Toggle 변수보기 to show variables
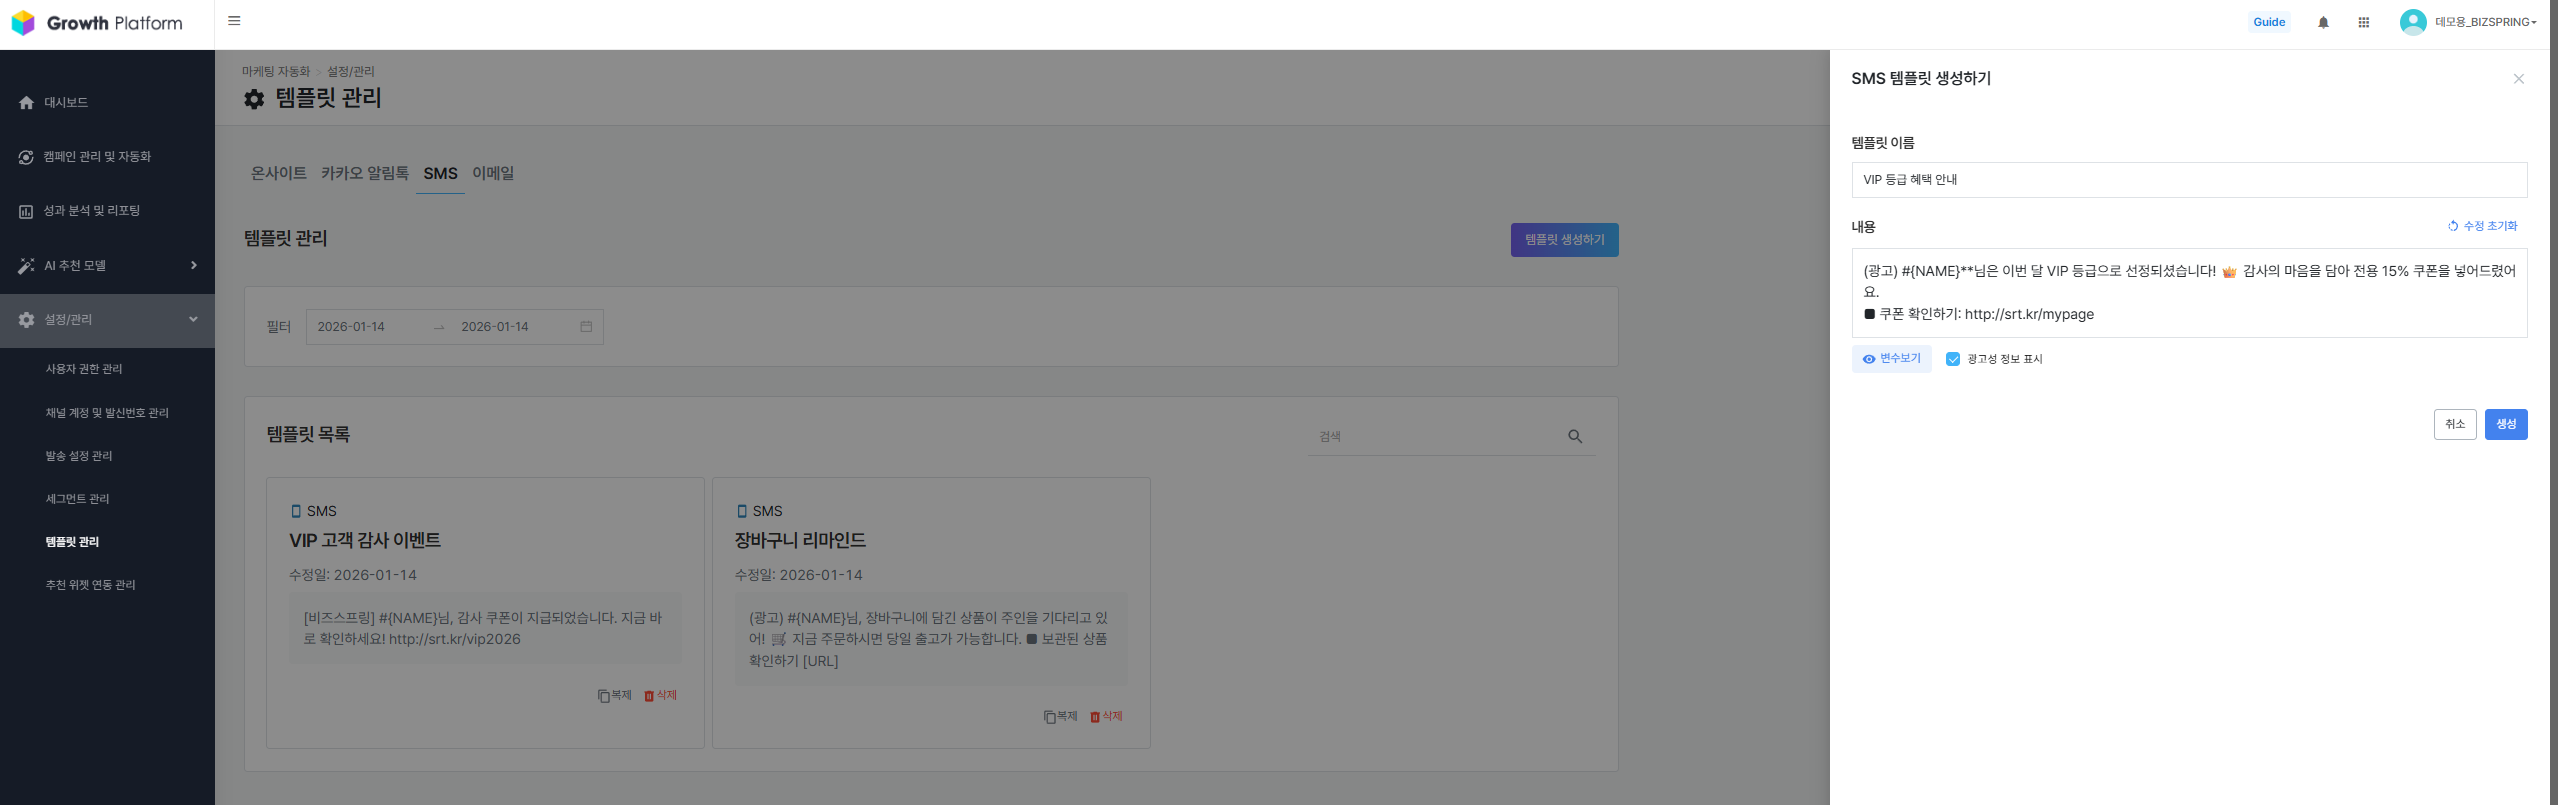Viewport: 2558px width, 805px height. [1891, 359]
